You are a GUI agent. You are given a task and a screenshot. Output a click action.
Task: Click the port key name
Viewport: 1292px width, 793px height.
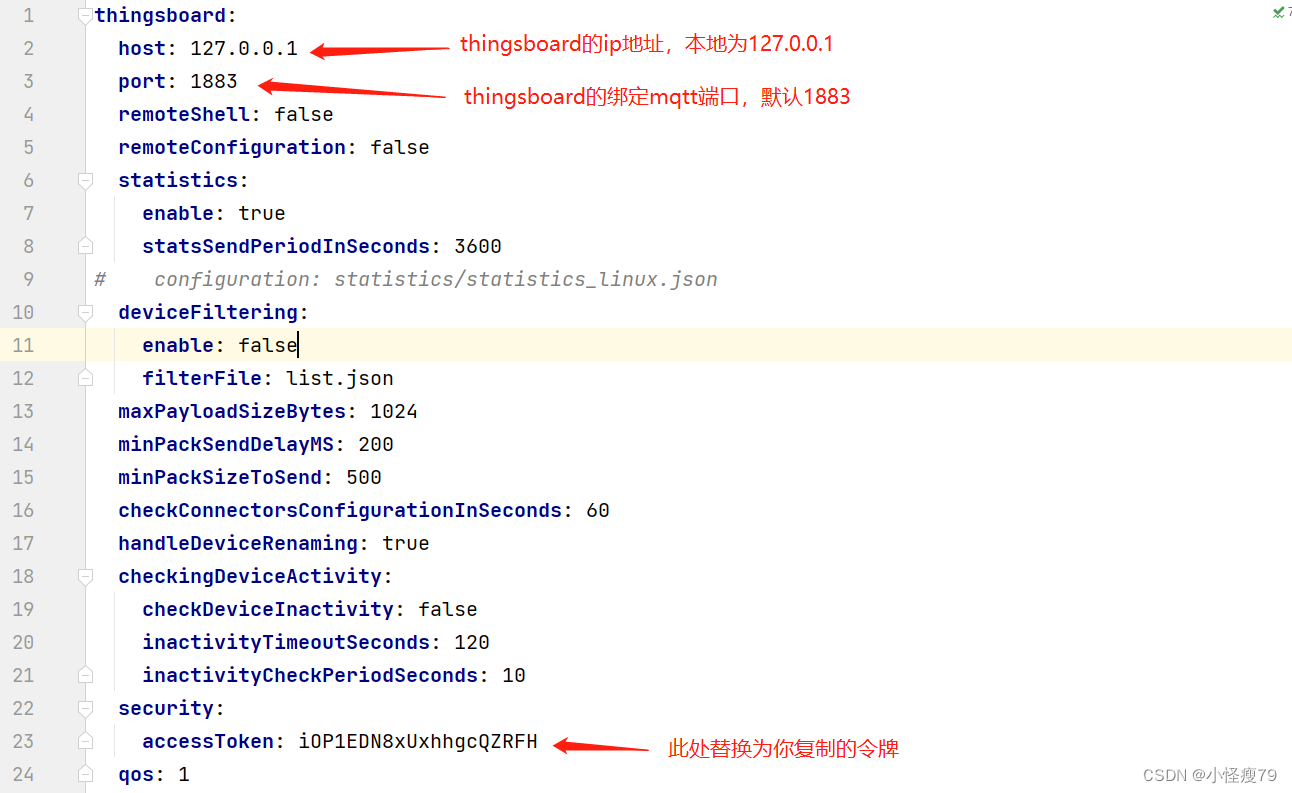[x=142, y=82]
